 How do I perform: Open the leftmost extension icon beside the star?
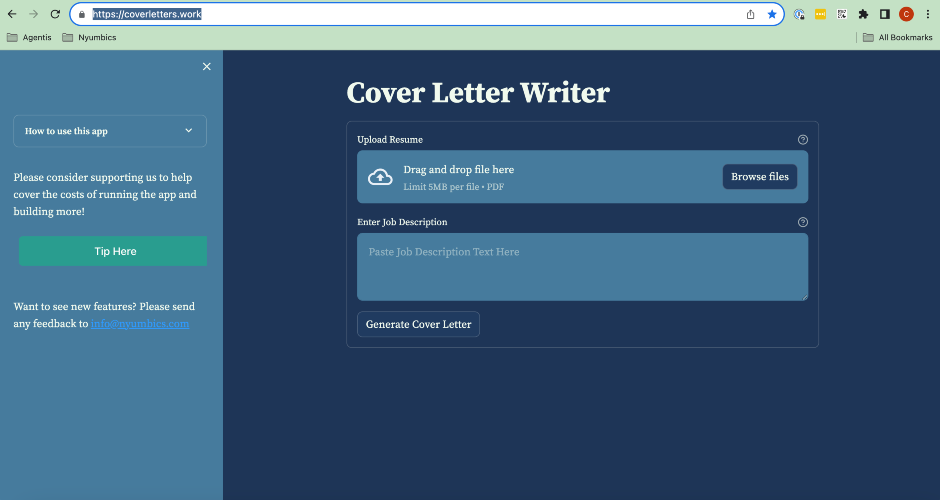(799, 14)
